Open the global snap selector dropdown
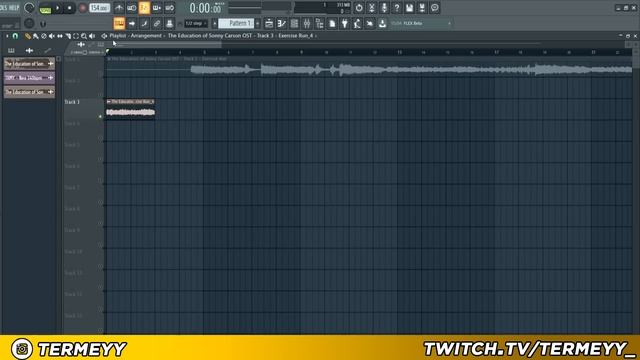Screen dimensions: 640x360 tap(196, 24)
